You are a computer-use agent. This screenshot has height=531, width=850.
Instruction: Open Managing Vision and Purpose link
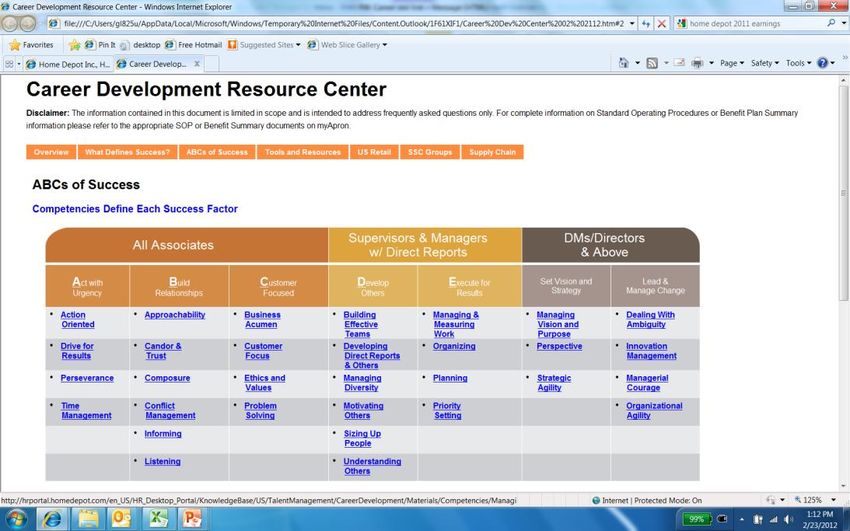pos(557,324)
